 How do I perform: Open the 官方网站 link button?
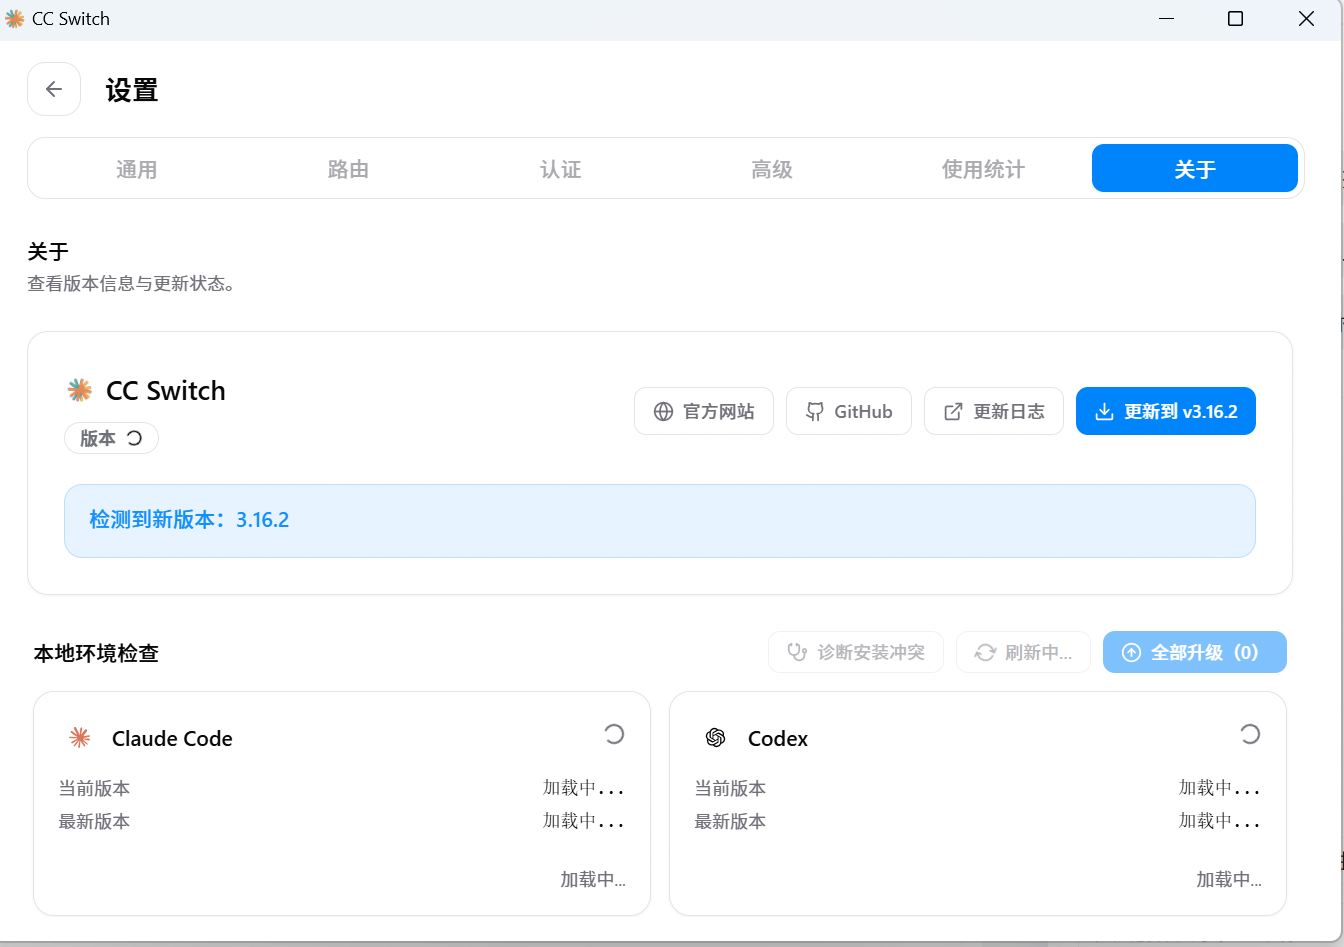pos(704,411)
